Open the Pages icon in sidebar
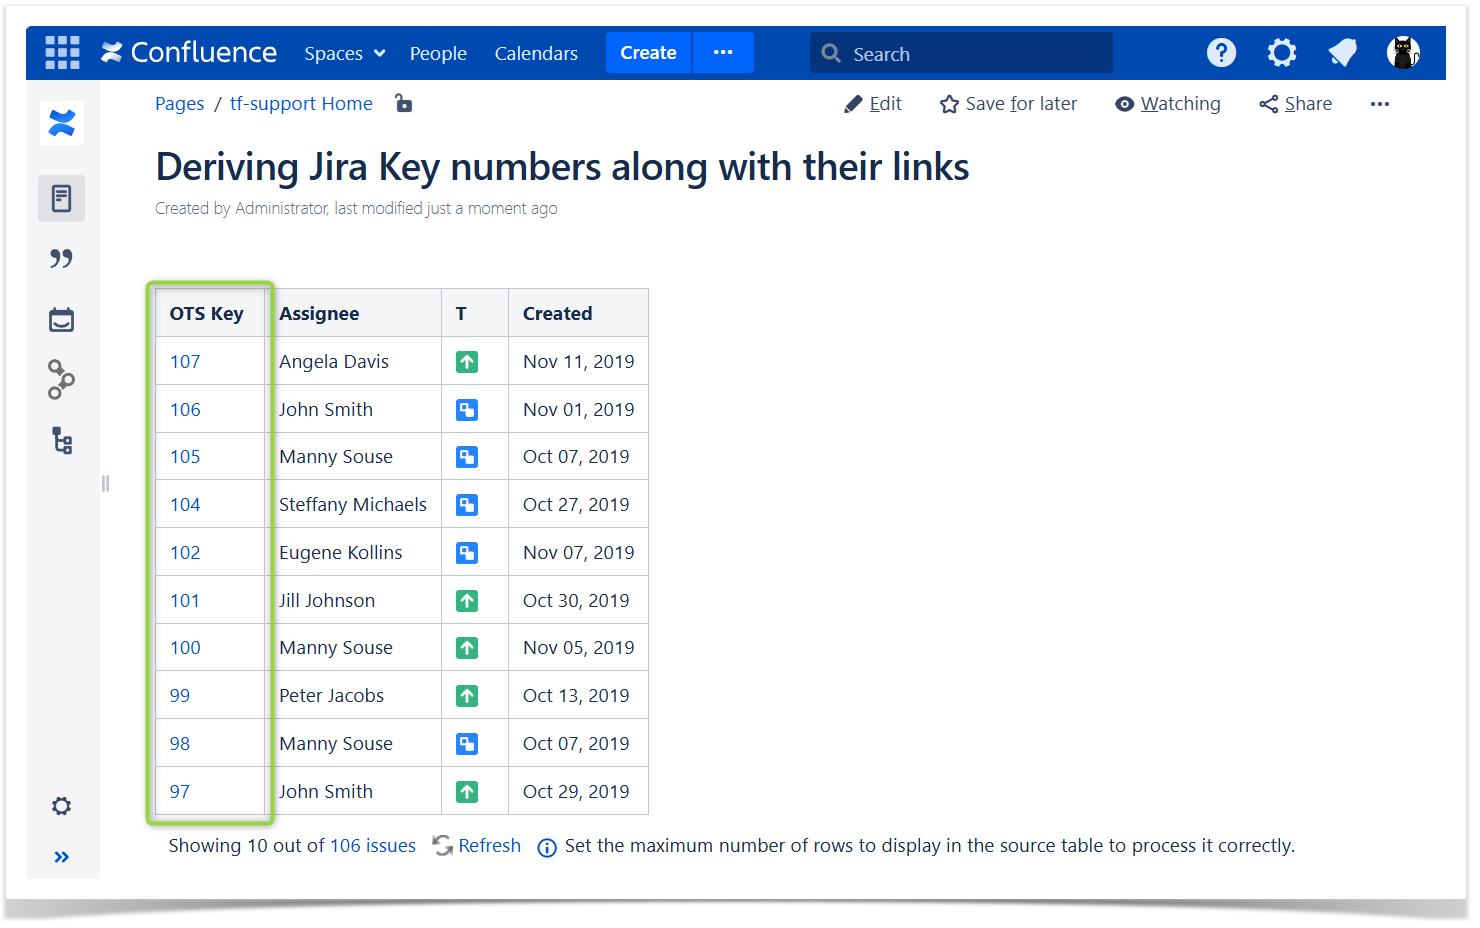Viewport: 1480px width, 928px height. coord(61,199)
